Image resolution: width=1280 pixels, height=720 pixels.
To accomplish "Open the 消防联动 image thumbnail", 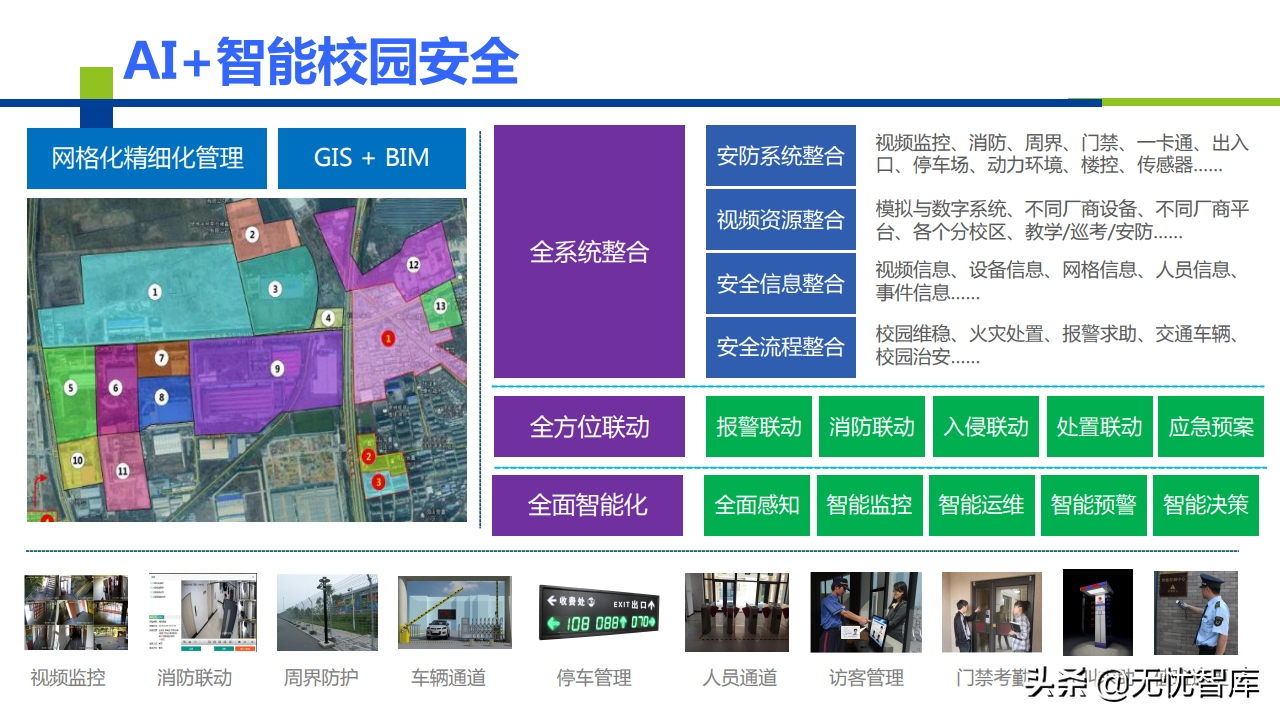I will click(x=200, y=611).
